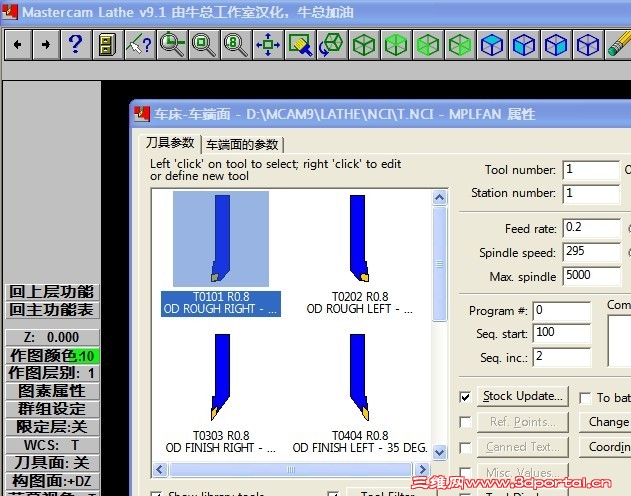Select tool T0303 OD FINISH RIGHT thumbnail
The height and width of the screenshot is (496, 631).
[221, 377]
